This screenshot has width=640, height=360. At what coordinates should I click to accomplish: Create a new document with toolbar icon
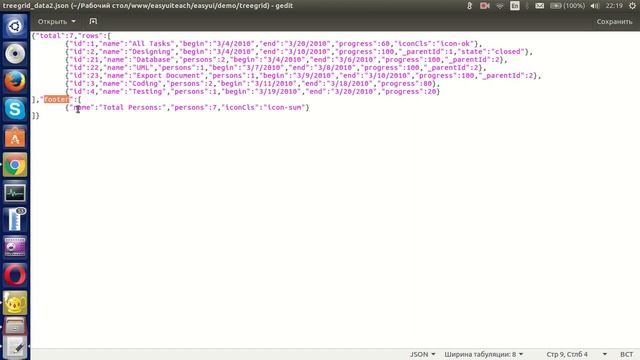point(93,21)
